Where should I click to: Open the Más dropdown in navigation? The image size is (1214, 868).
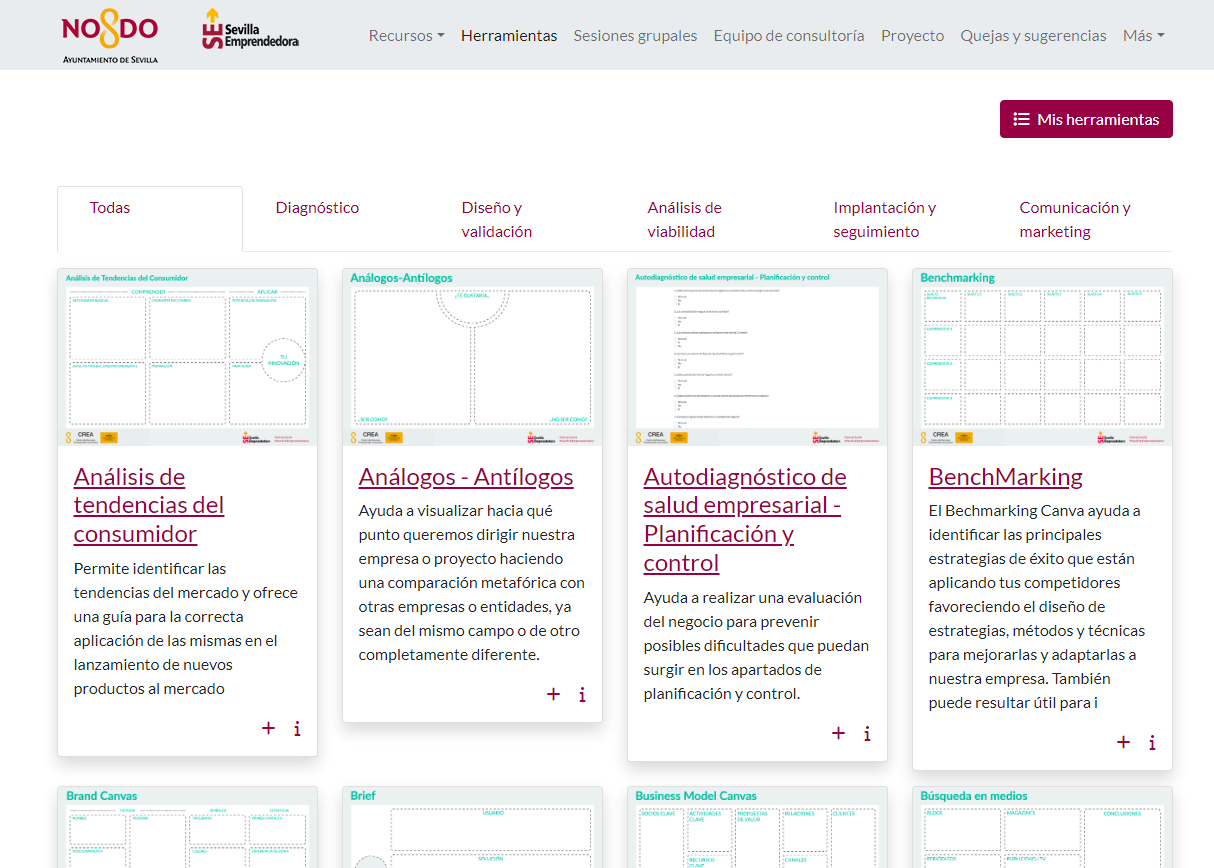pos(1143,36)
